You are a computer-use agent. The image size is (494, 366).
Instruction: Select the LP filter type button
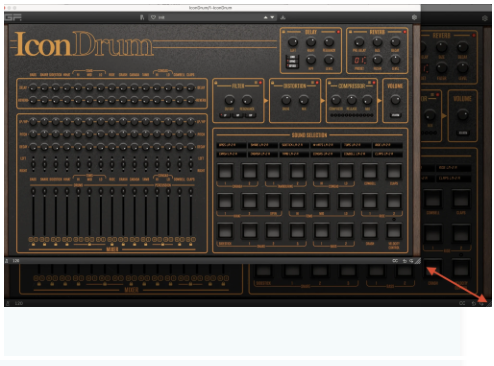[225, 115]
